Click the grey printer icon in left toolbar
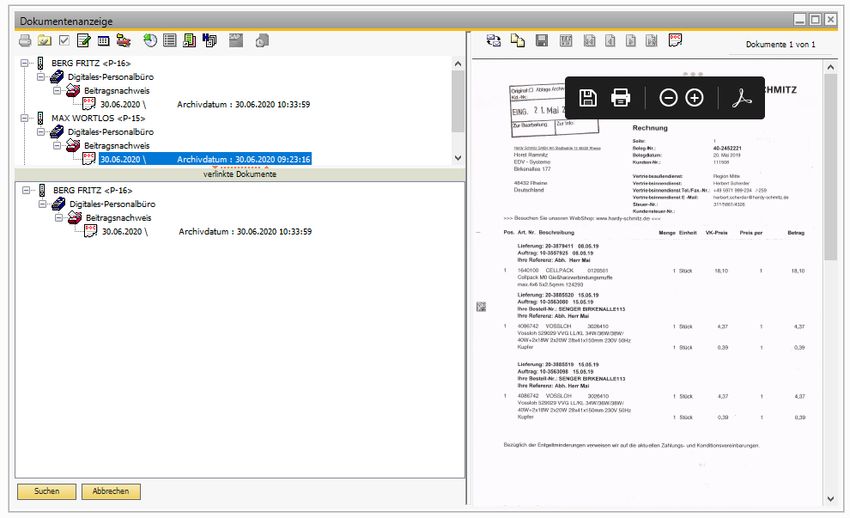This screenshot has height=518, width=850. [x=25, y=41]
